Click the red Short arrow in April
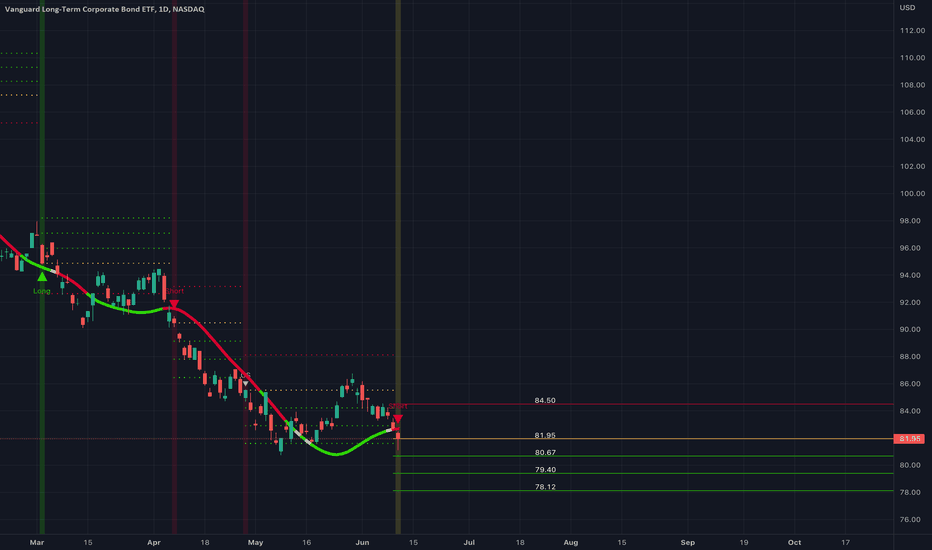The height and width of the screenshot is (550, 932). 174,304
